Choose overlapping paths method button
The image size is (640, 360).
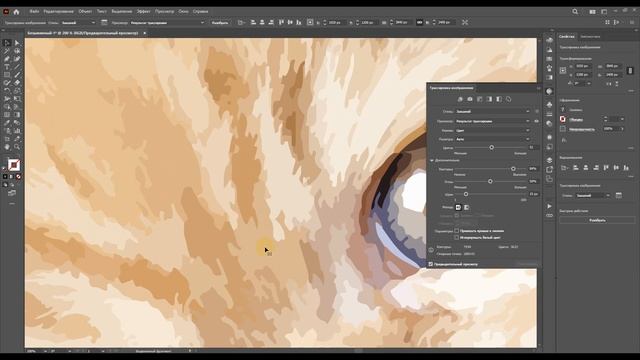pos(467,207)
